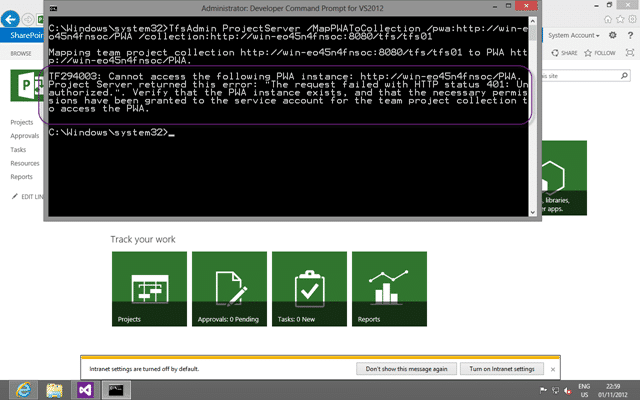Click Turn on Intranet settings button

tap(502, 369)
